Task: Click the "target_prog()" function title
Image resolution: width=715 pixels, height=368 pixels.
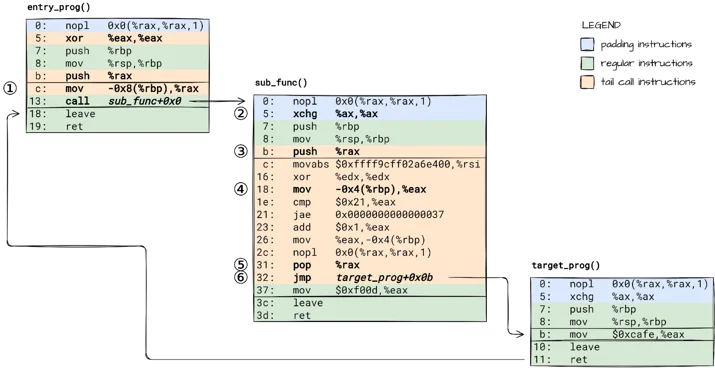Action: click(x=565, y=265)
